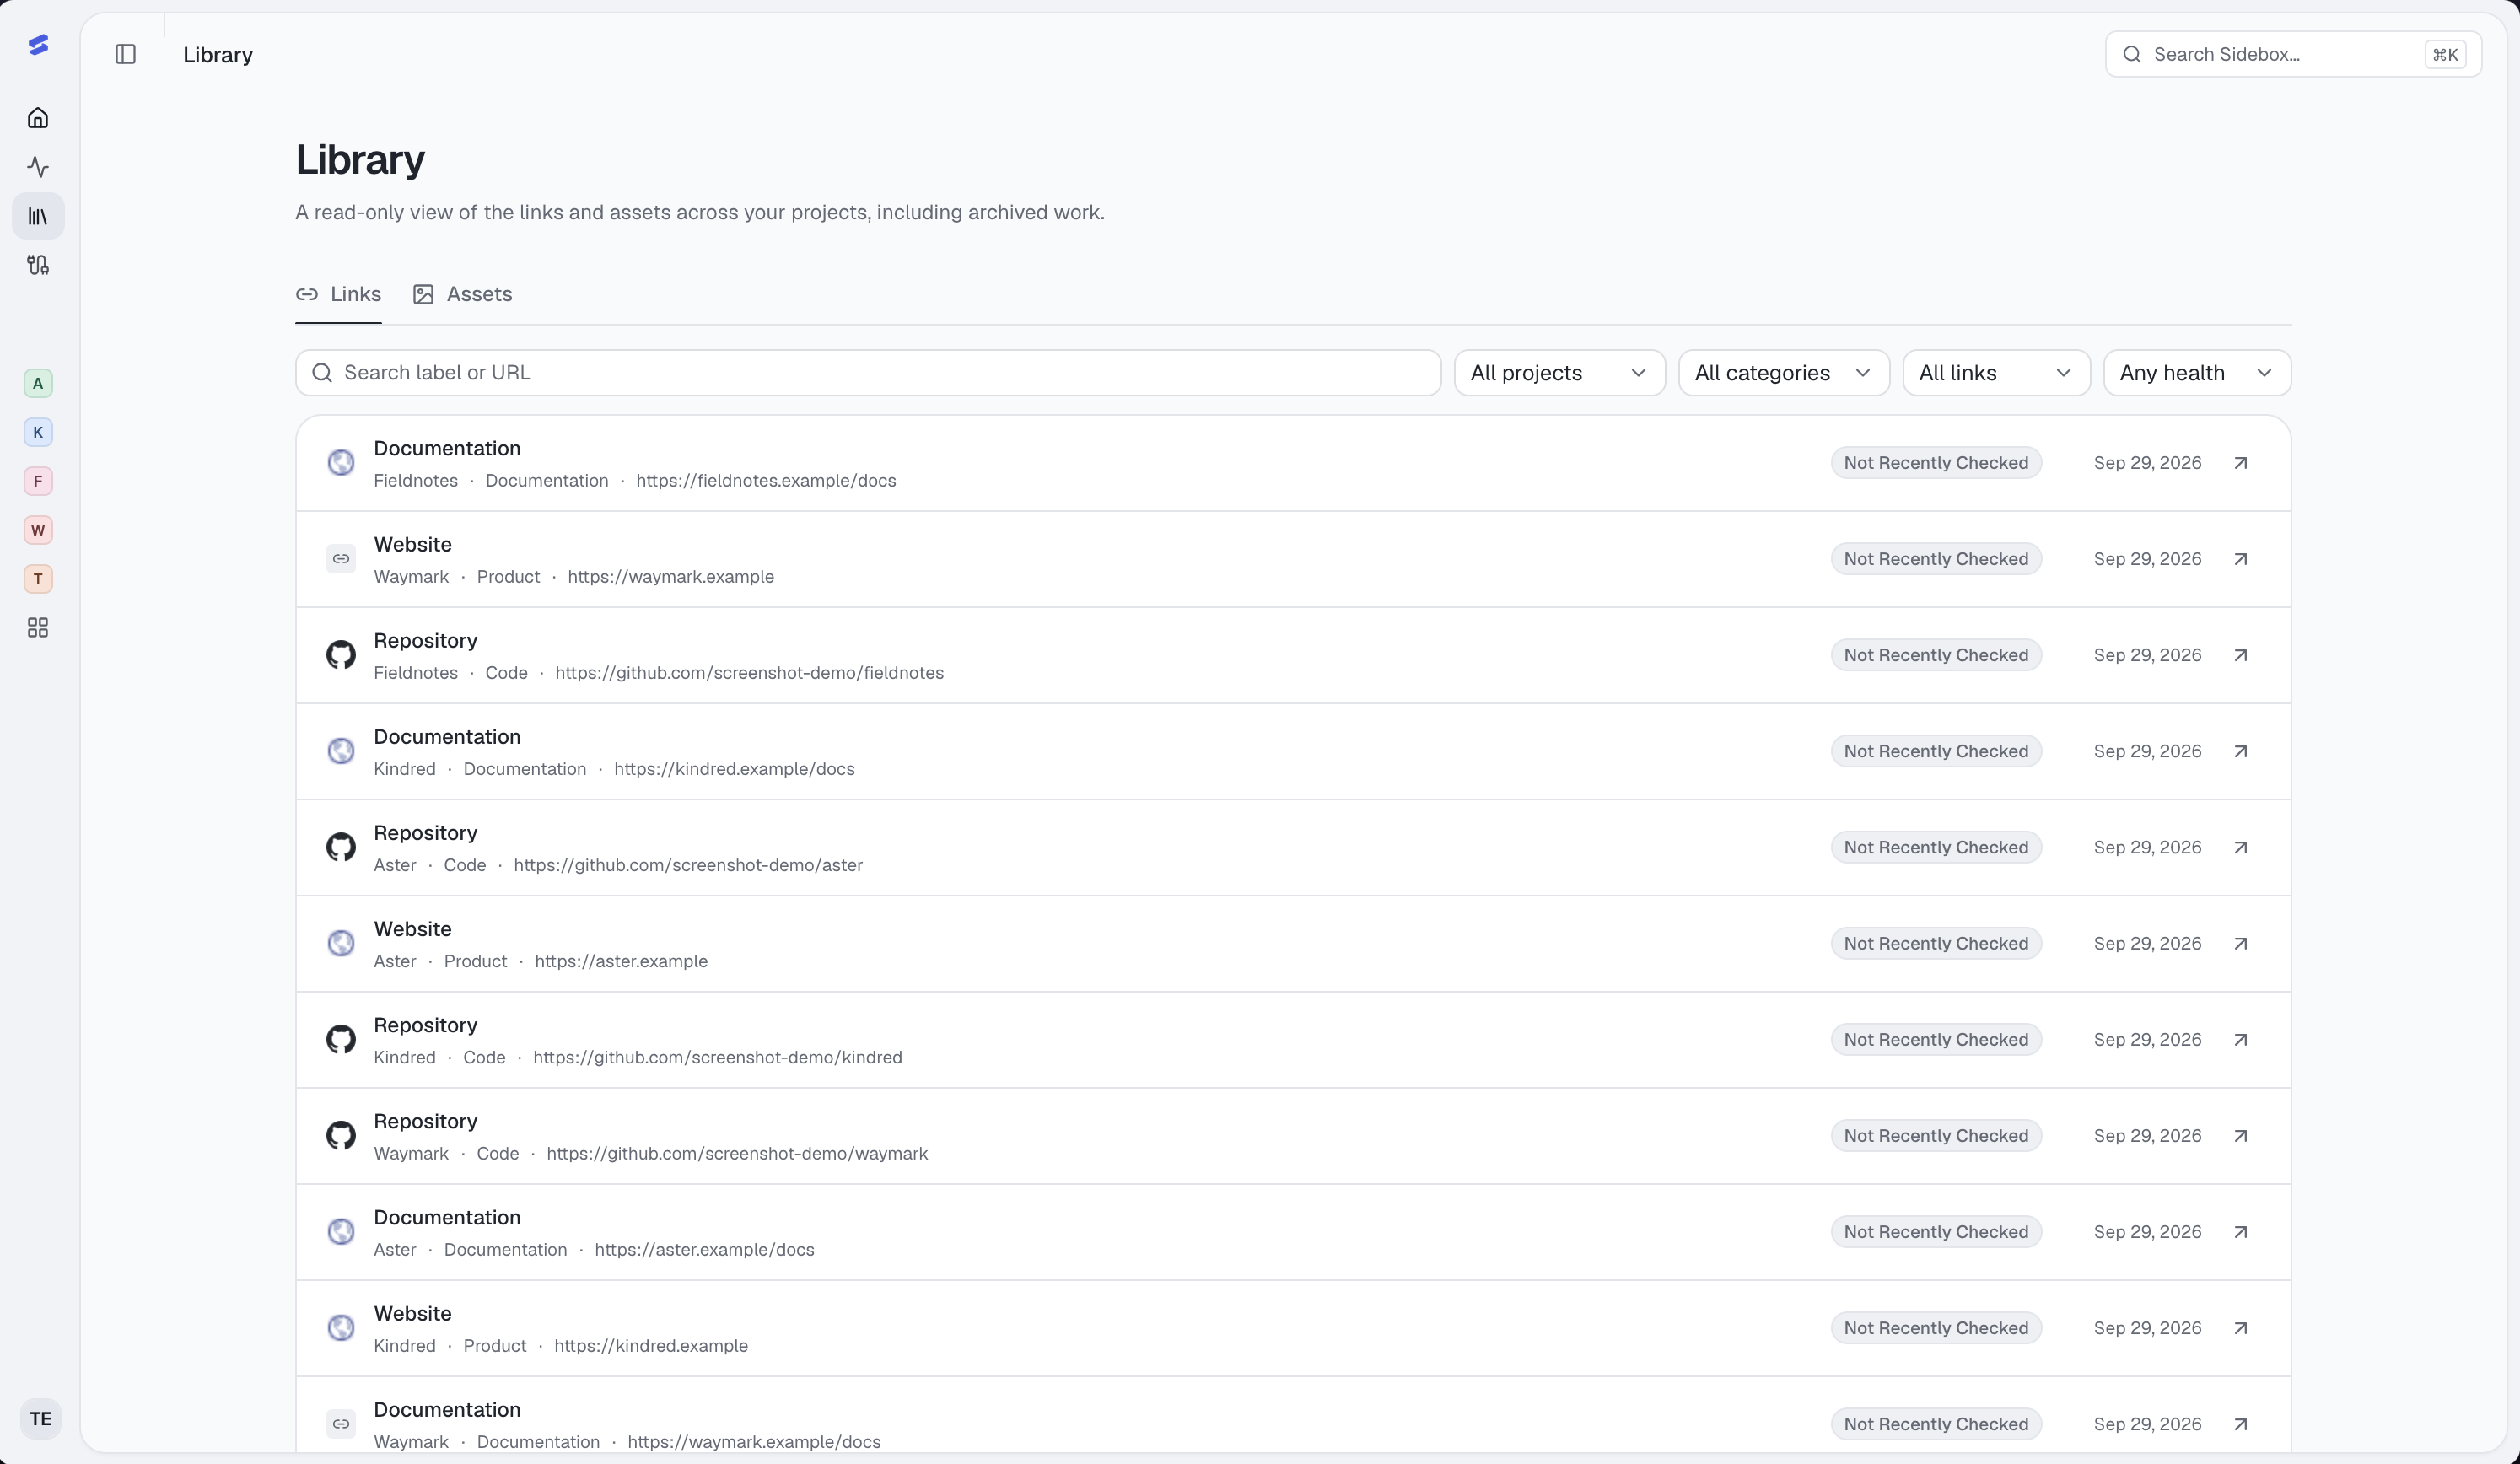Click the https://waymark.example/docs URL text

(x=754, y=1442)
